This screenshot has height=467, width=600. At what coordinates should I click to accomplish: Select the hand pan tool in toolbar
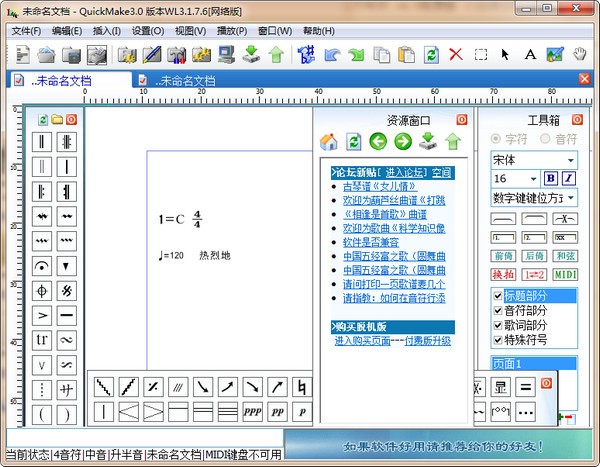tap(580, 54)
